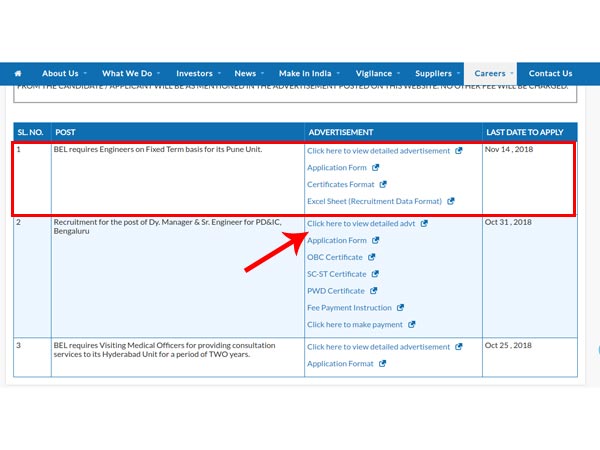Click external-link icon beside Pune Application Form

click(375, 168)
